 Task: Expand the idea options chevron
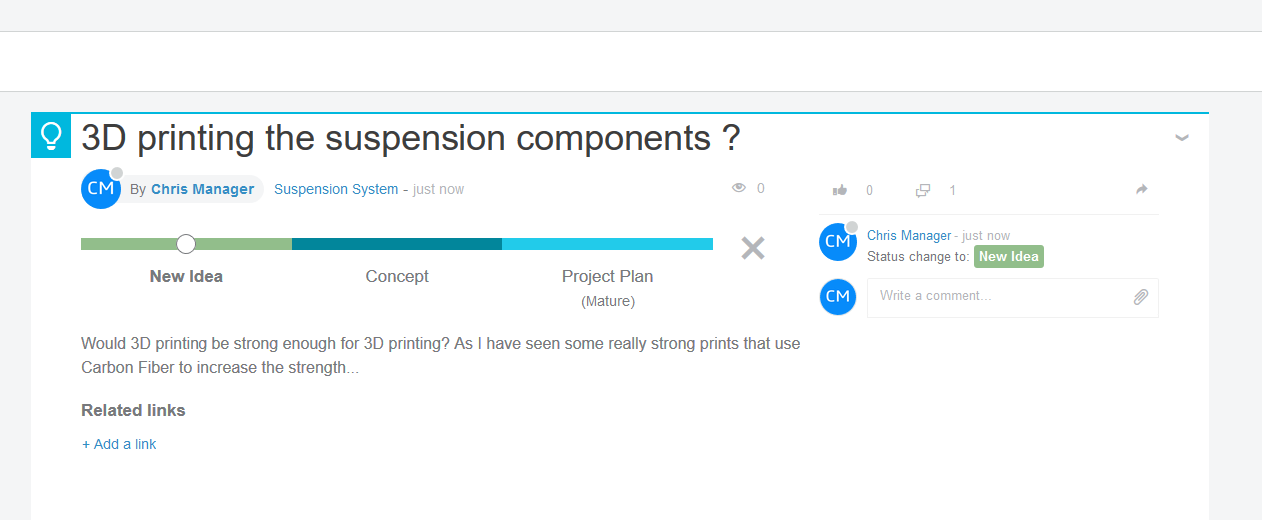pyautogui.click(x=1182, y=138)
